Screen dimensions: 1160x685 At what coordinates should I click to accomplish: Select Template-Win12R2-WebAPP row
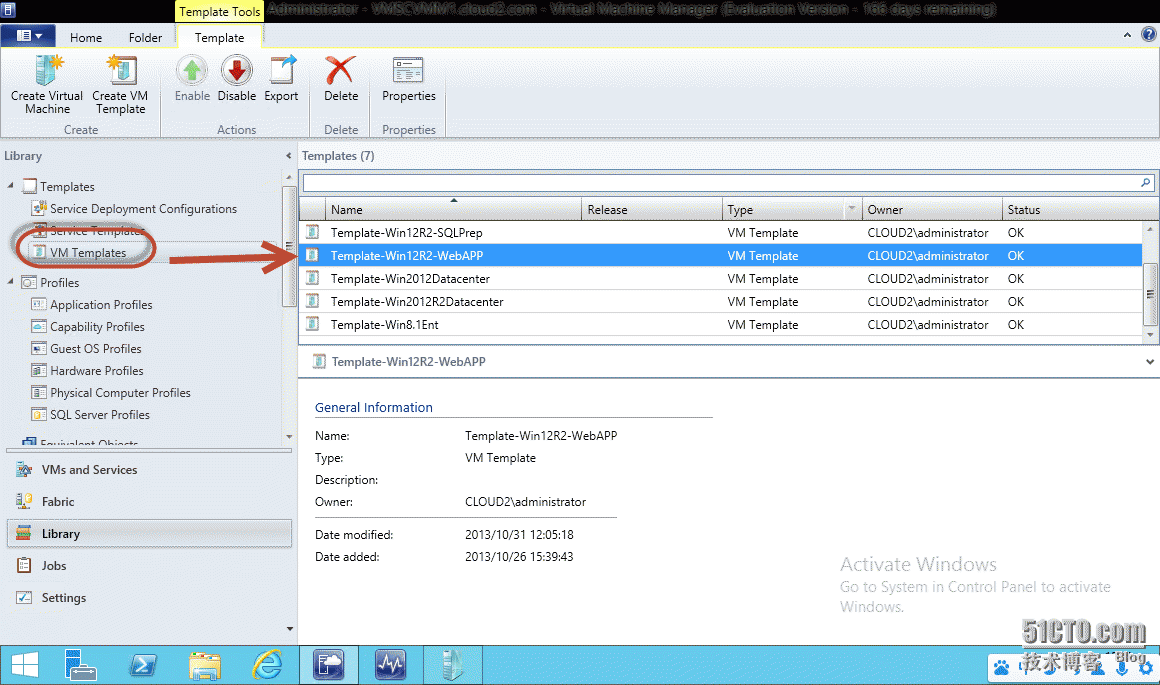[721, 255]
